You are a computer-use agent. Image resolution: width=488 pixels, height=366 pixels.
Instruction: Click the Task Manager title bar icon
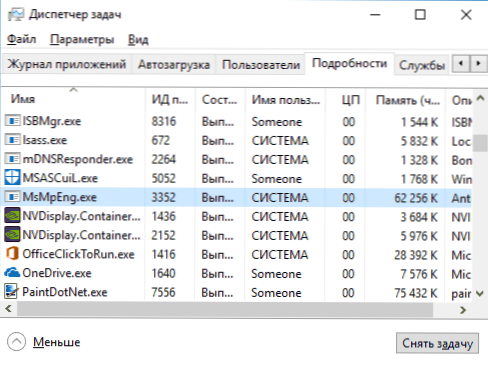pos(16,15)
